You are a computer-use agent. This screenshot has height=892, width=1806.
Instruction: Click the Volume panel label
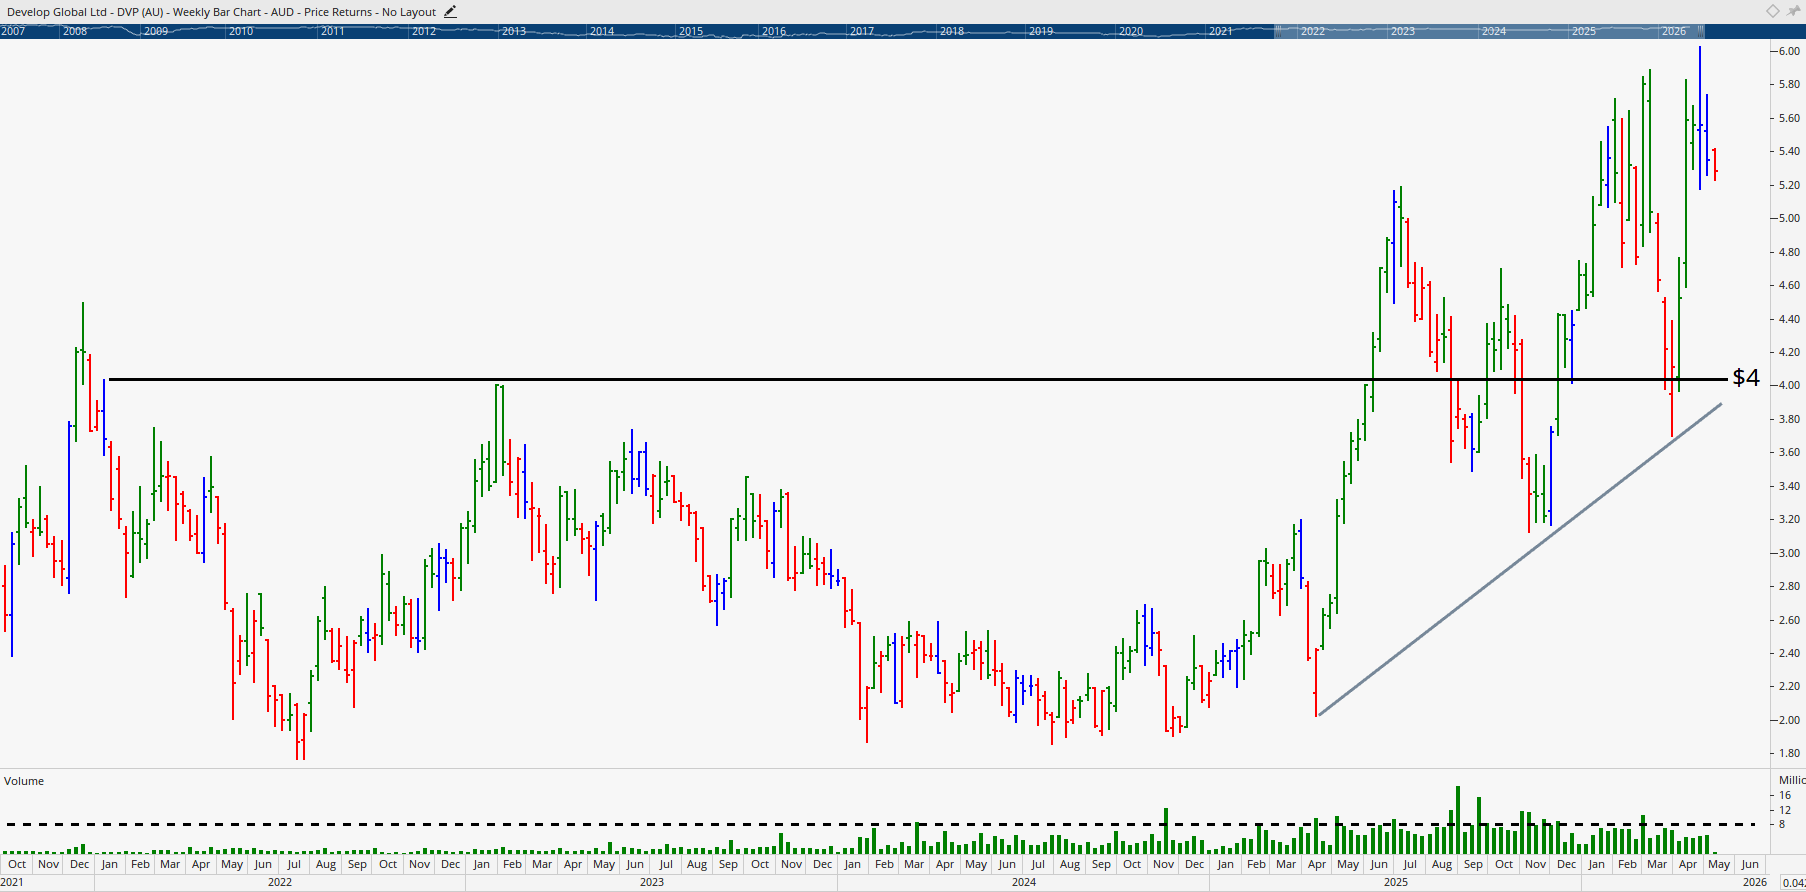[x=24, y=781]
